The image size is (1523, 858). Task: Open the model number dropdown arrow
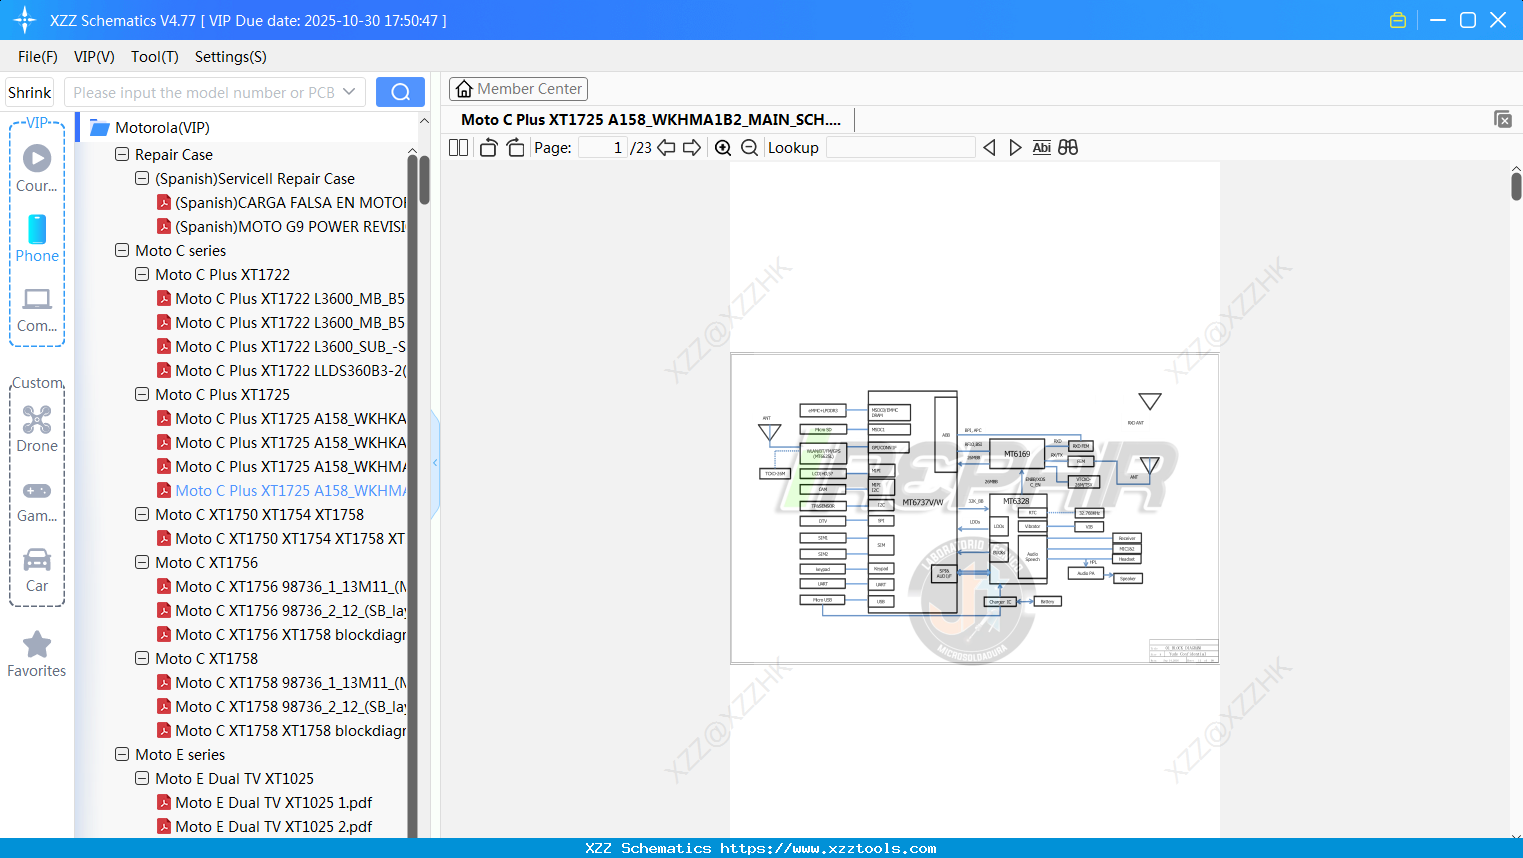[349, 92]
